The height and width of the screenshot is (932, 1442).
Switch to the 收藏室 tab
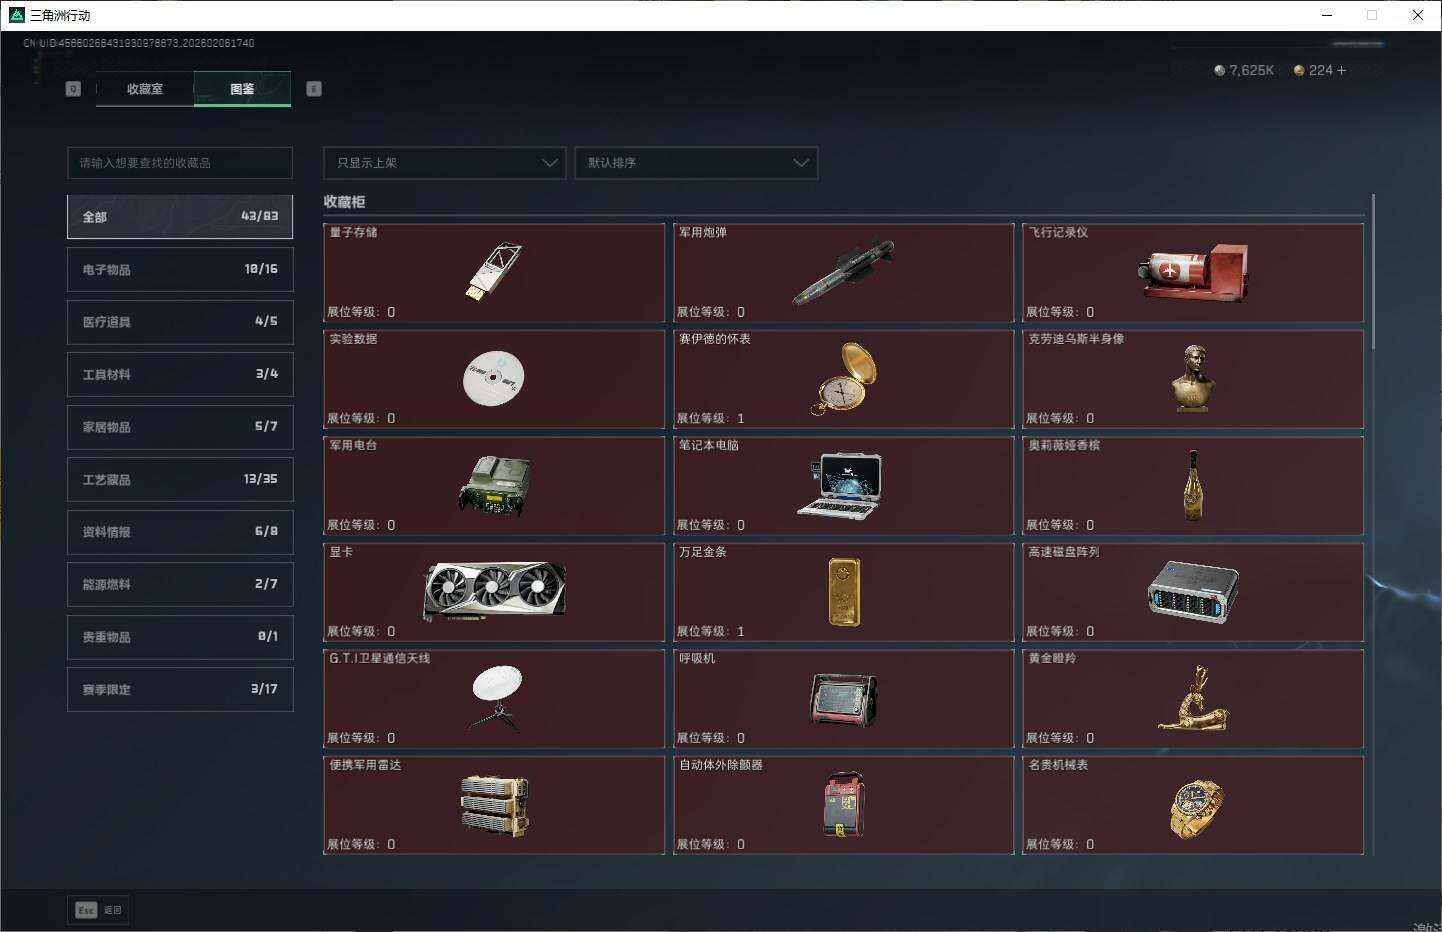point(145,89)
